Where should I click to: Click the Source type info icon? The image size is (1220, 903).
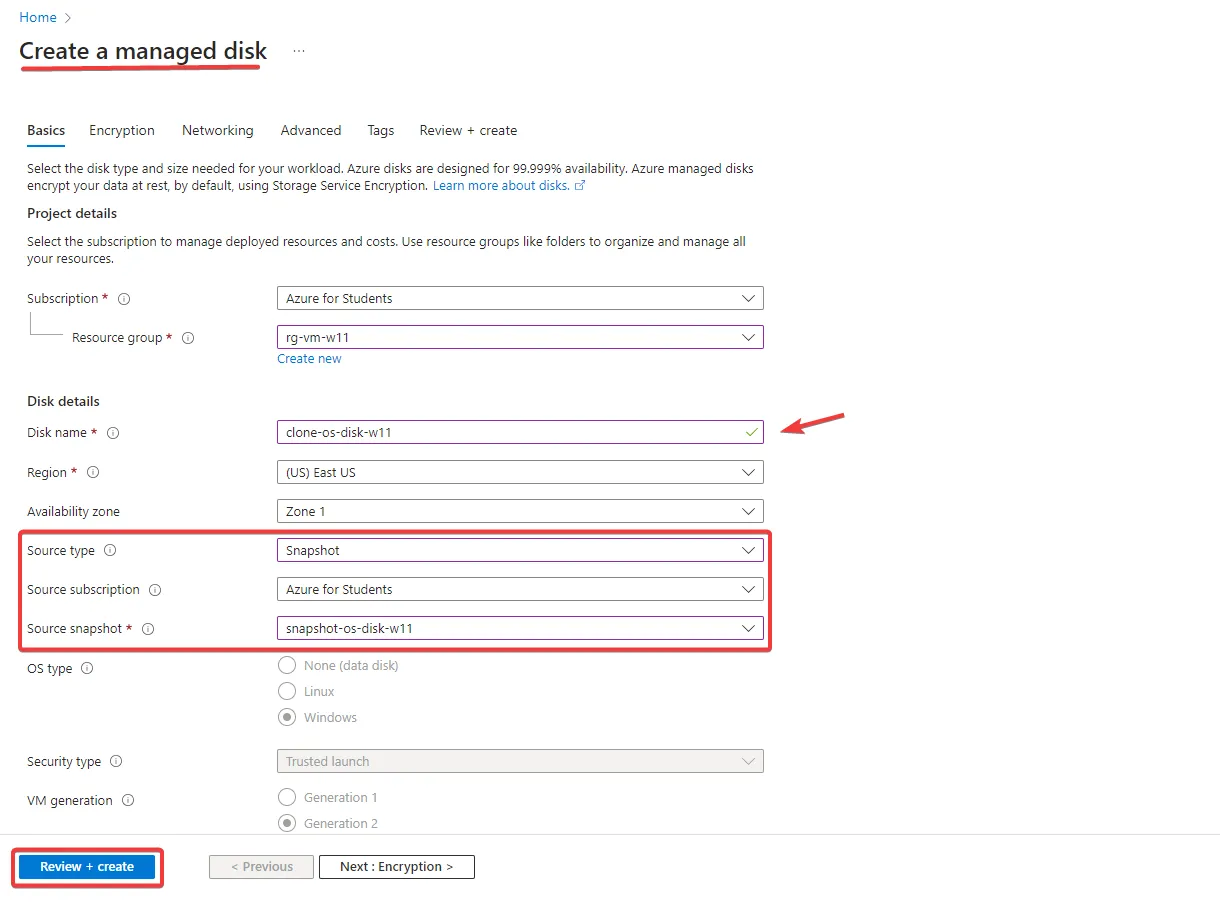[110, 550]
